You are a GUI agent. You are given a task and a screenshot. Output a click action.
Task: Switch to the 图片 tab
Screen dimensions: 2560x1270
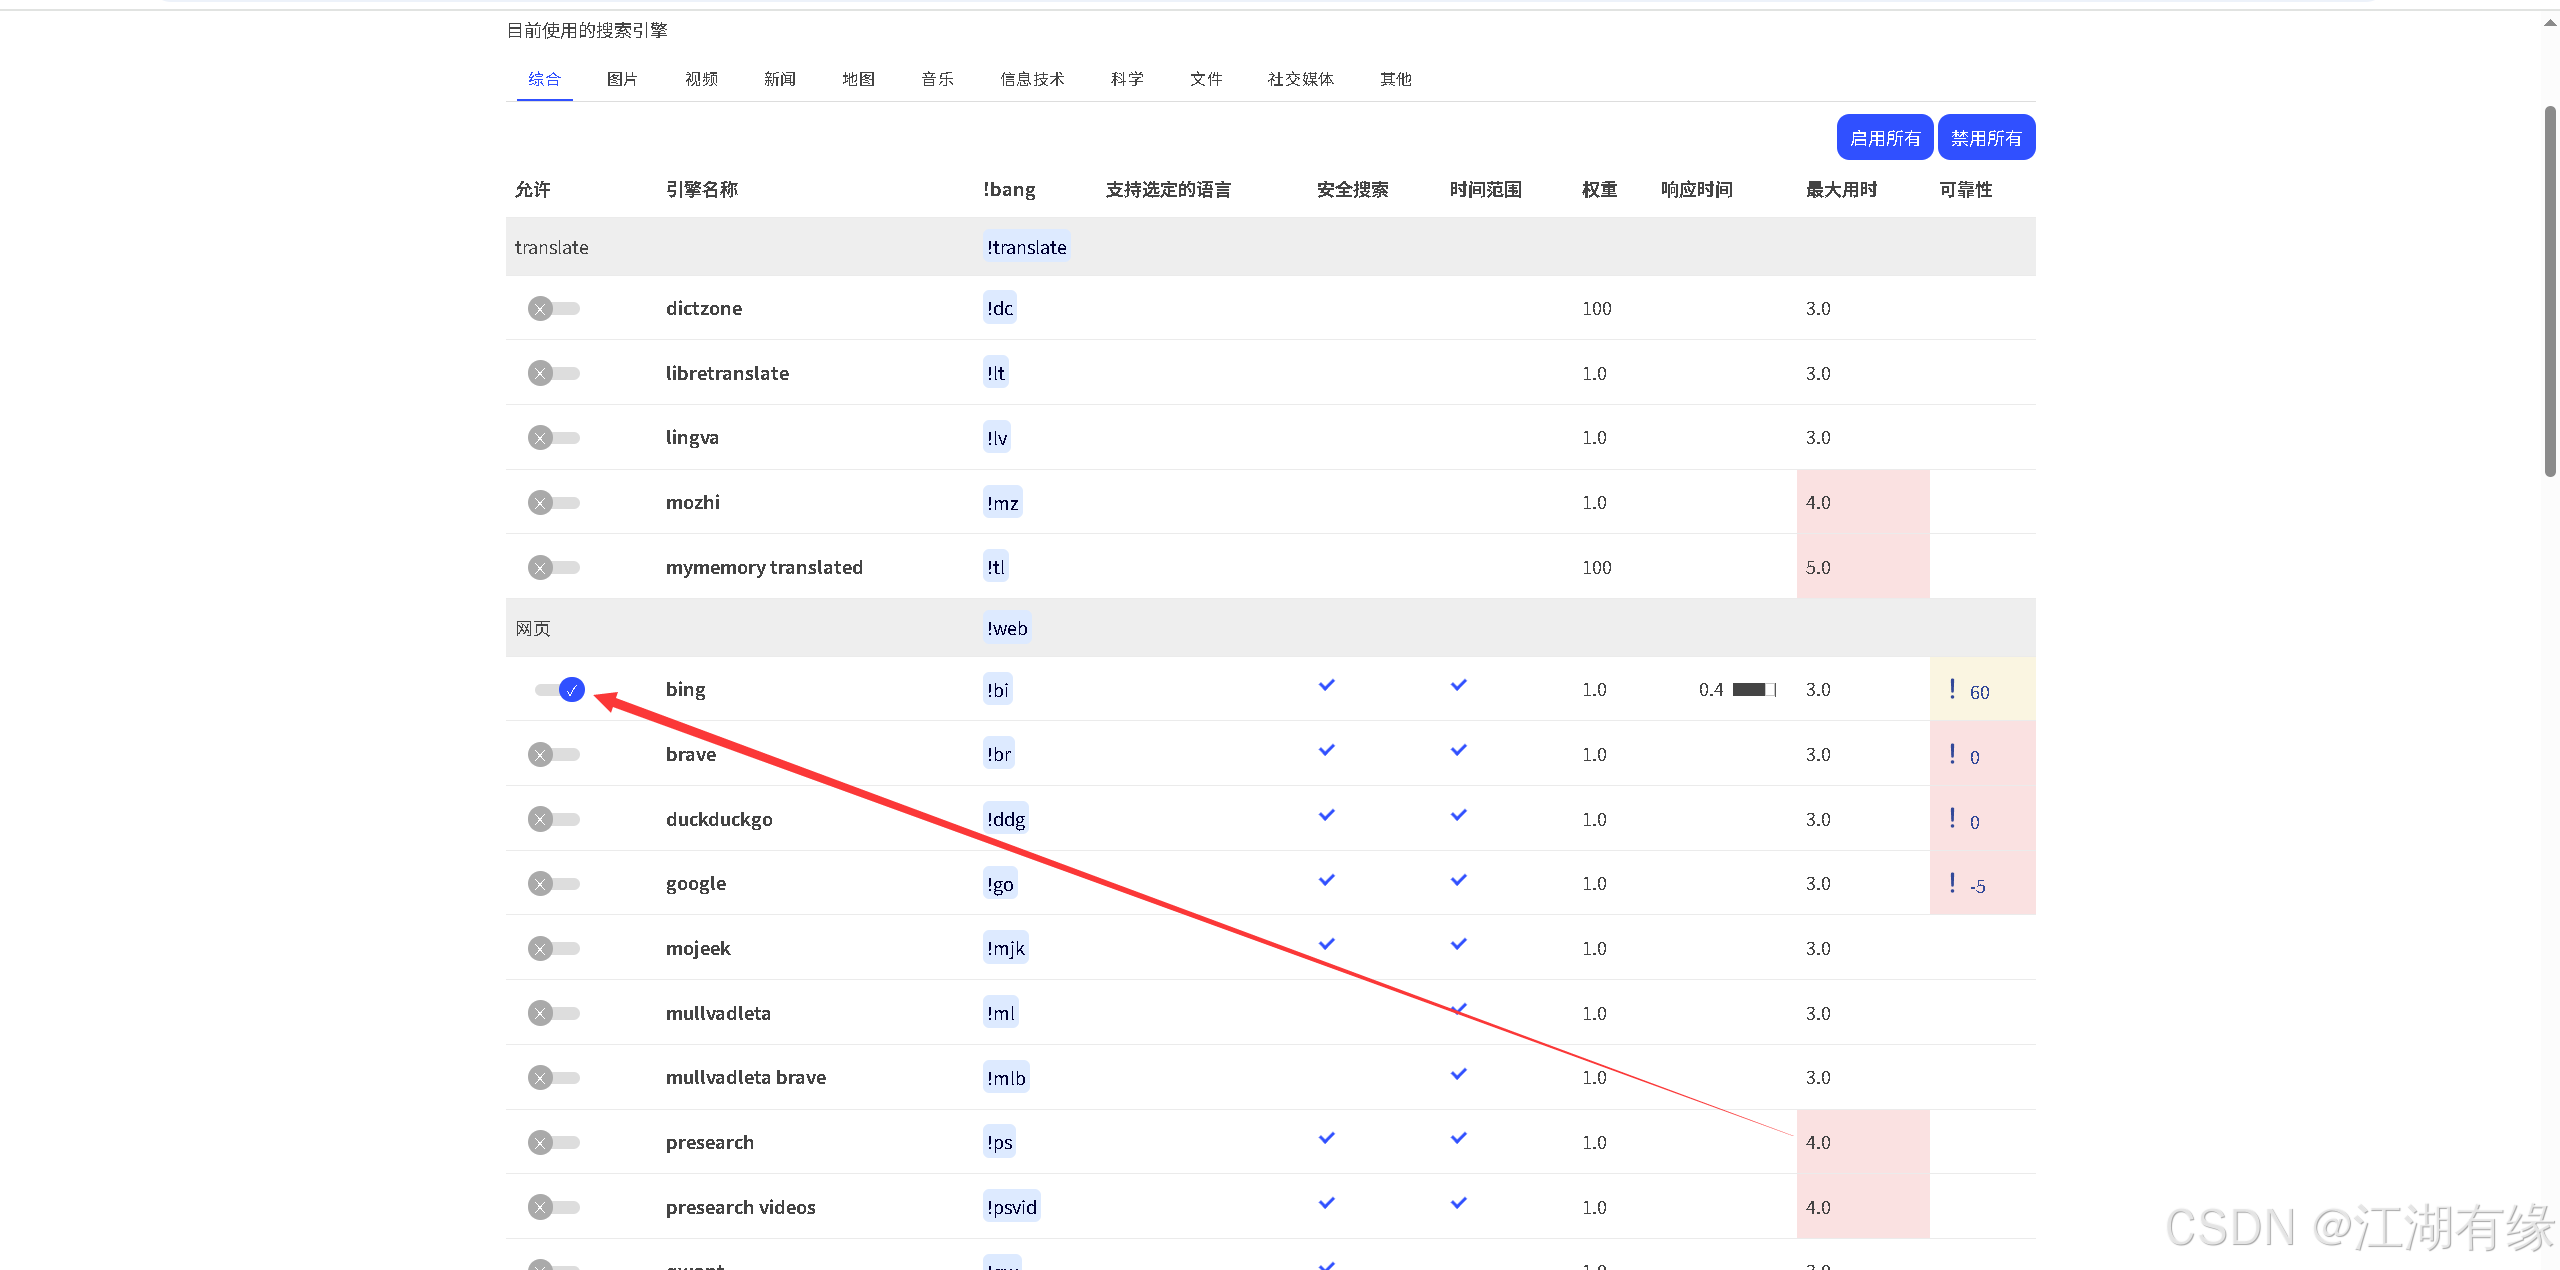pyautogui.click(x=622, y=79)
